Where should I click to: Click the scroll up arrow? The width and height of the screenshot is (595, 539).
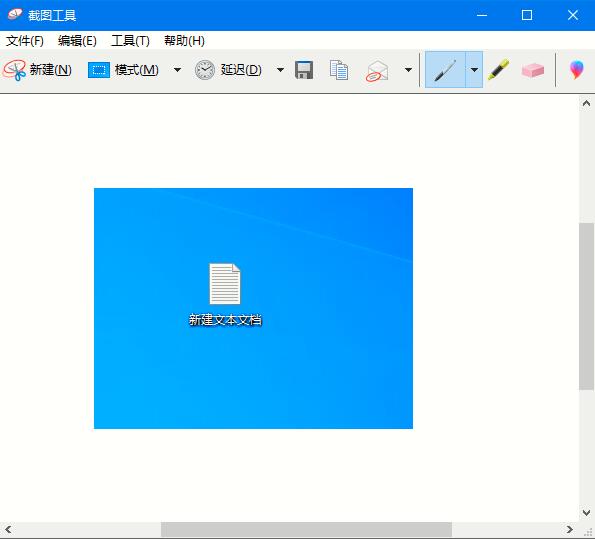(x=586, y=103)
